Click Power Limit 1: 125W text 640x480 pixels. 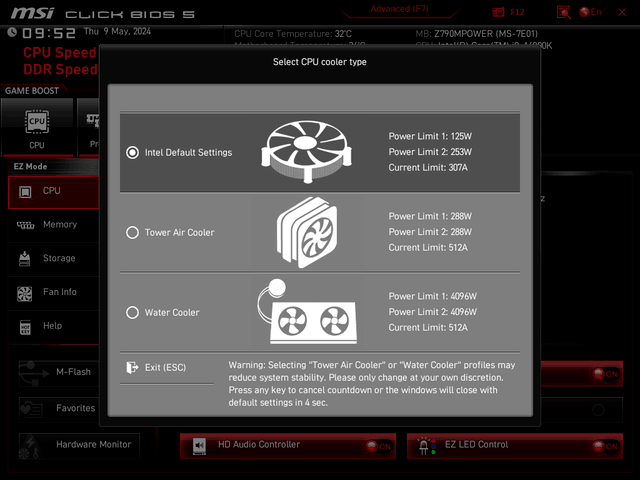coord(430,136)
